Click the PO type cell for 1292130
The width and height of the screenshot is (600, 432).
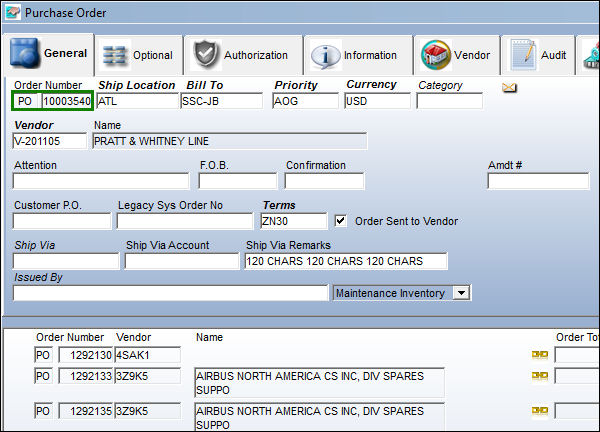pos(43,355)
